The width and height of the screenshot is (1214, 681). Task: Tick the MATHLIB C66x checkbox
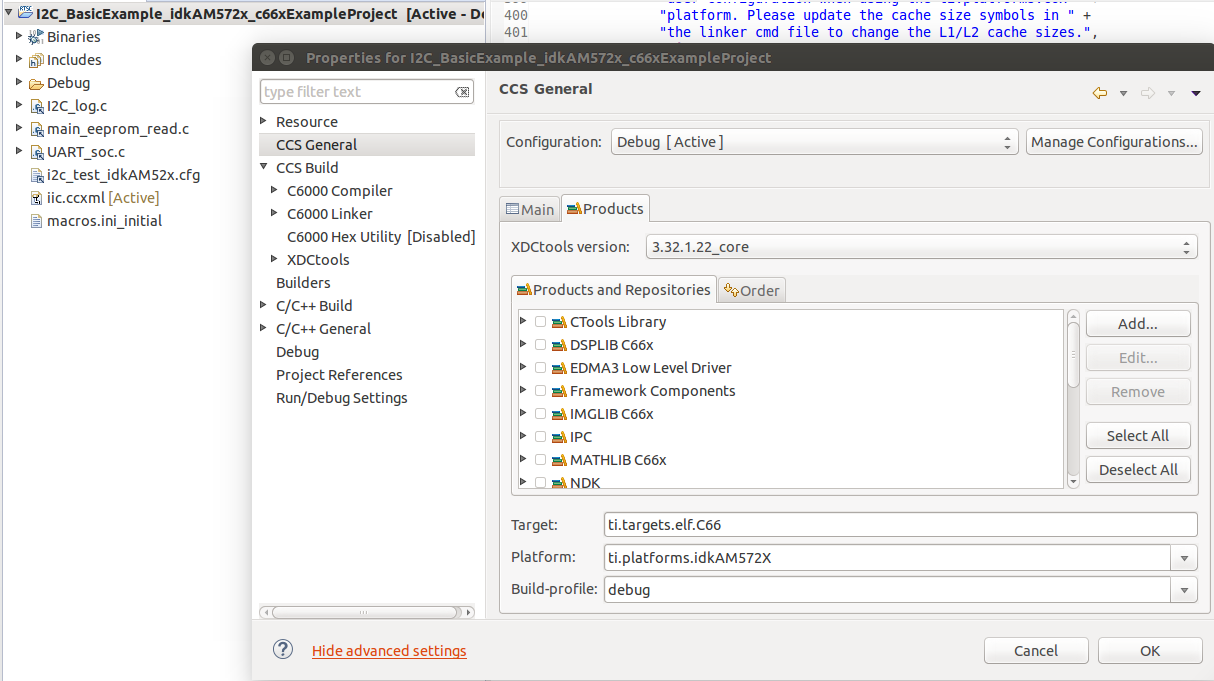point(541,460)
